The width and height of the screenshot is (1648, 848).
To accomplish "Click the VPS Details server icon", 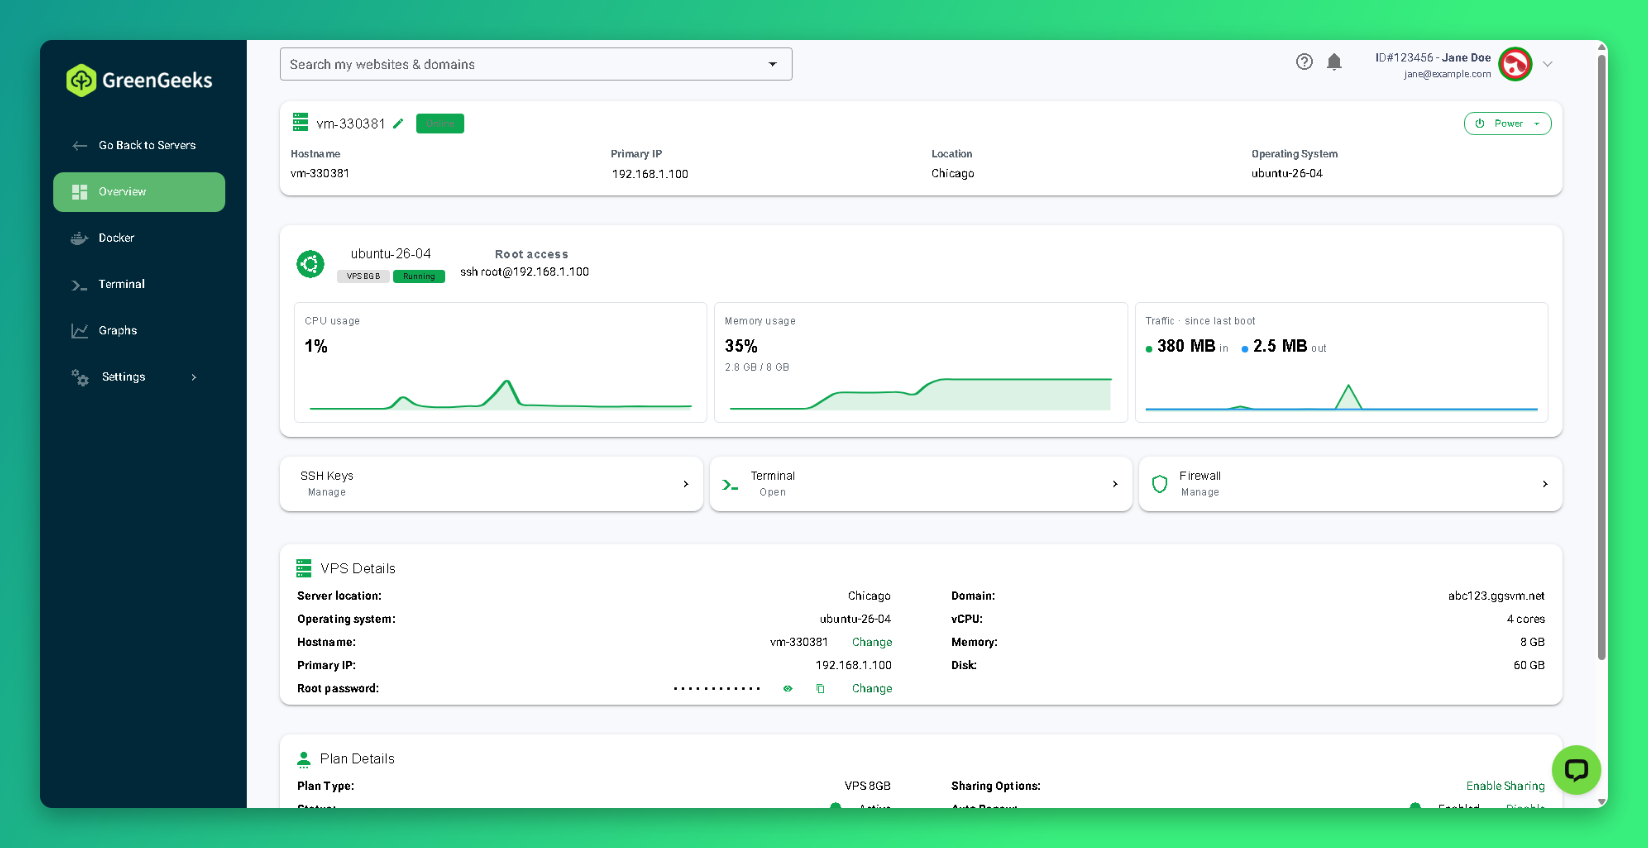I will pos(304,568).
